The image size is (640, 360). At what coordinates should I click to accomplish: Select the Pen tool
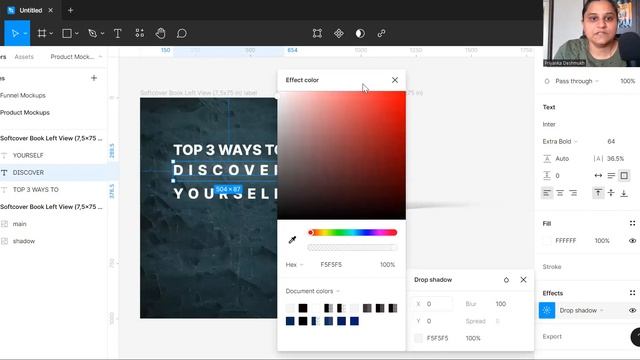[x=93, y=33]
